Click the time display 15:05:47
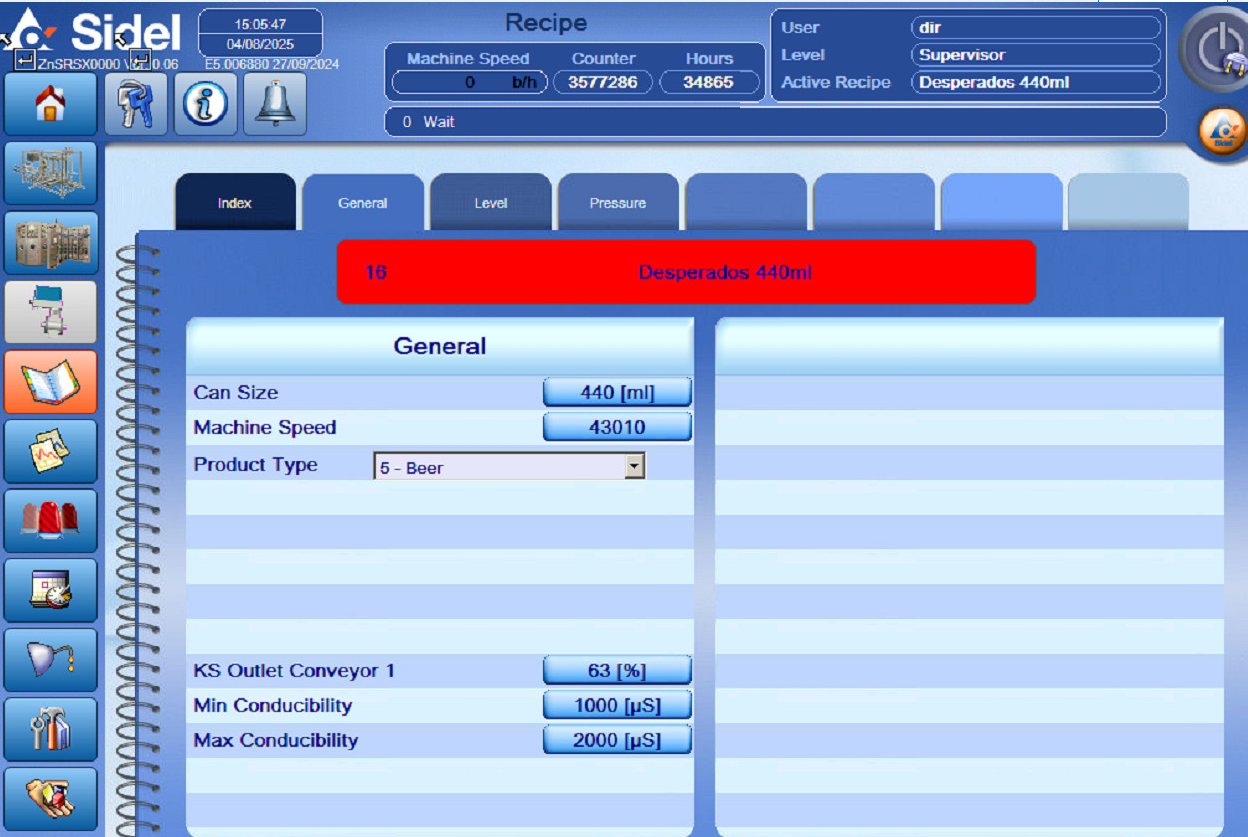This screenshot has width=1248, height=837. (261, 24)
